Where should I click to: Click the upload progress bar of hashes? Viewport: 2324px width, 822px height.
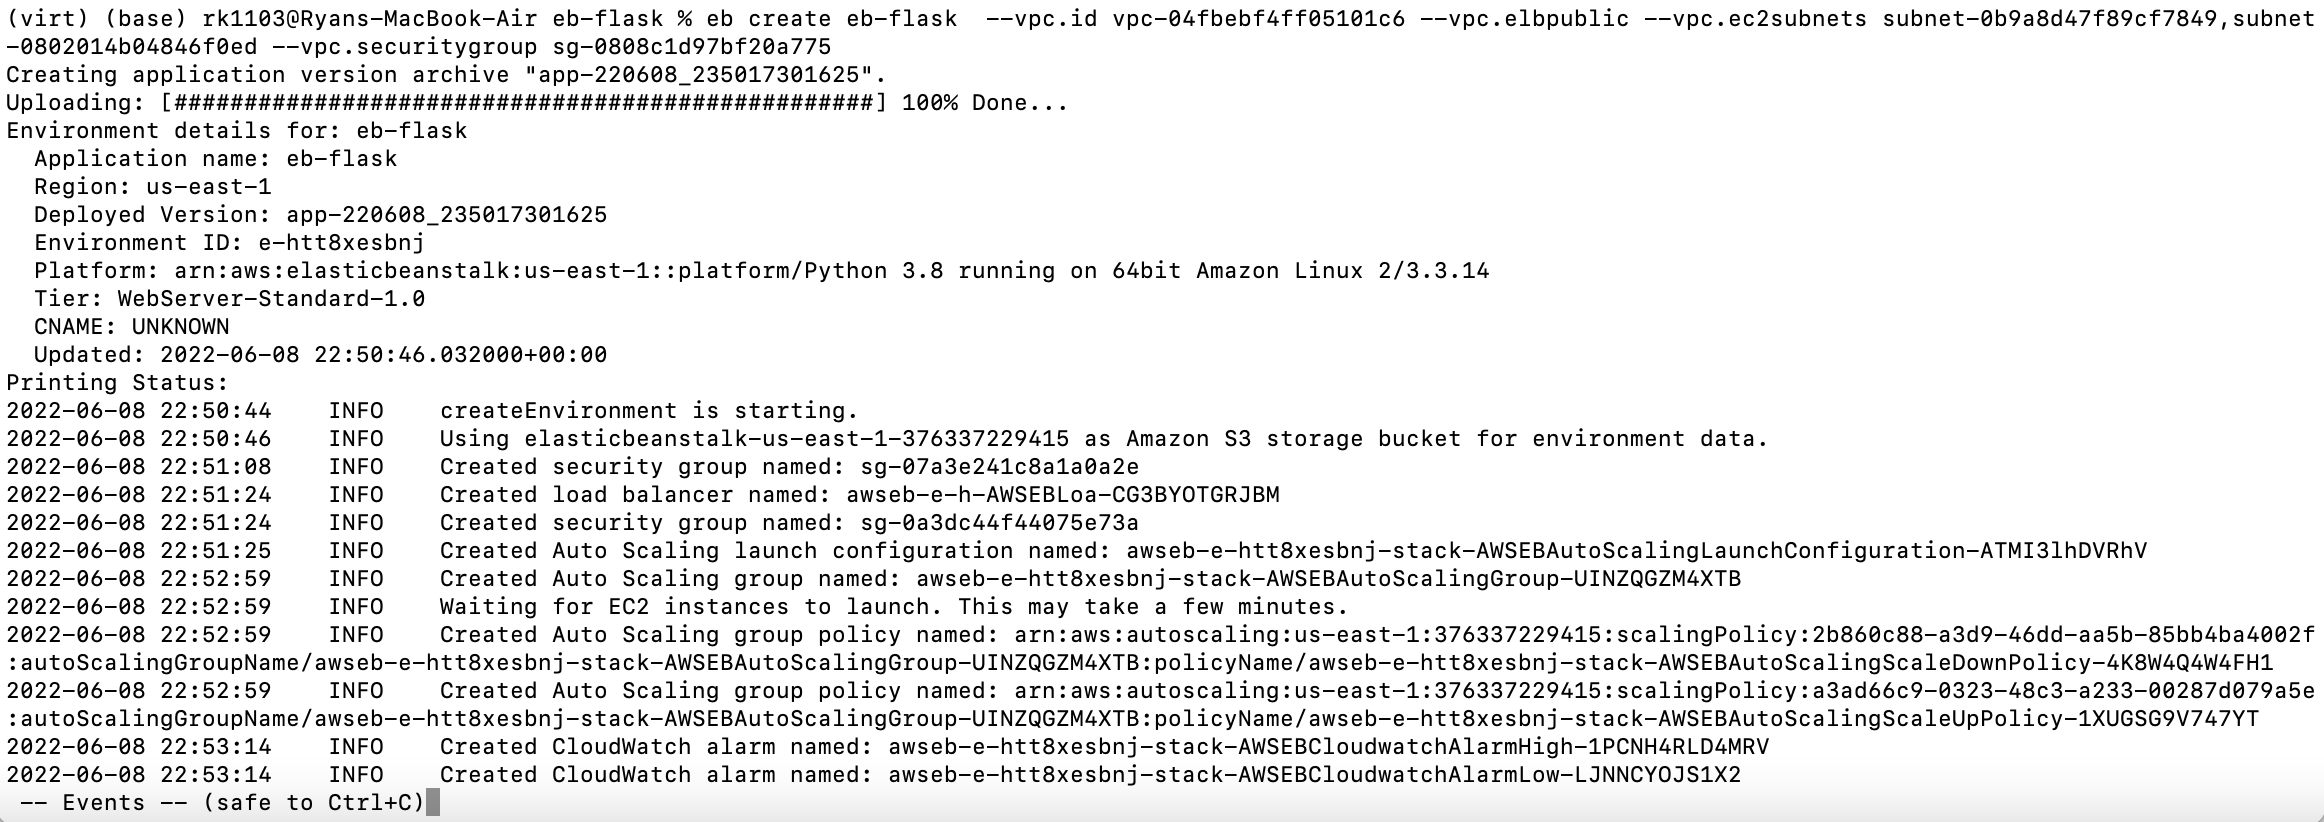[523, 102]
